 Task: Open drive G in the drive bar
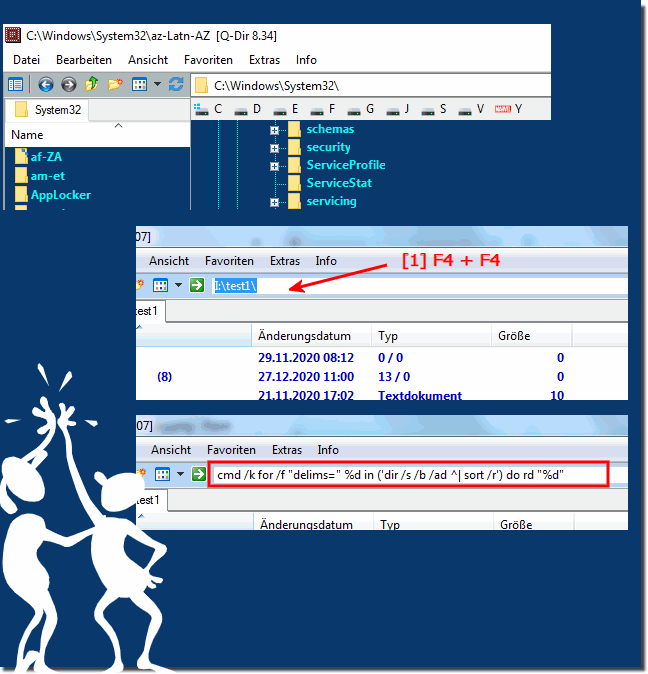[x=361, y=109]
